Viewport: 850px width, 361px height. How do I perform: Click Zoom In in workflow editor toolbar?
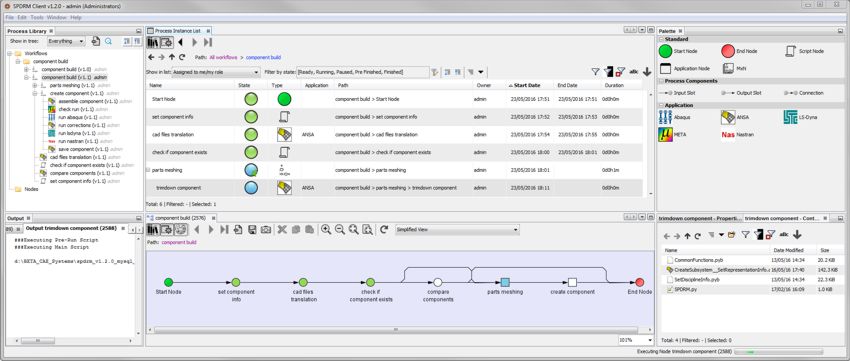click(326, 230)
